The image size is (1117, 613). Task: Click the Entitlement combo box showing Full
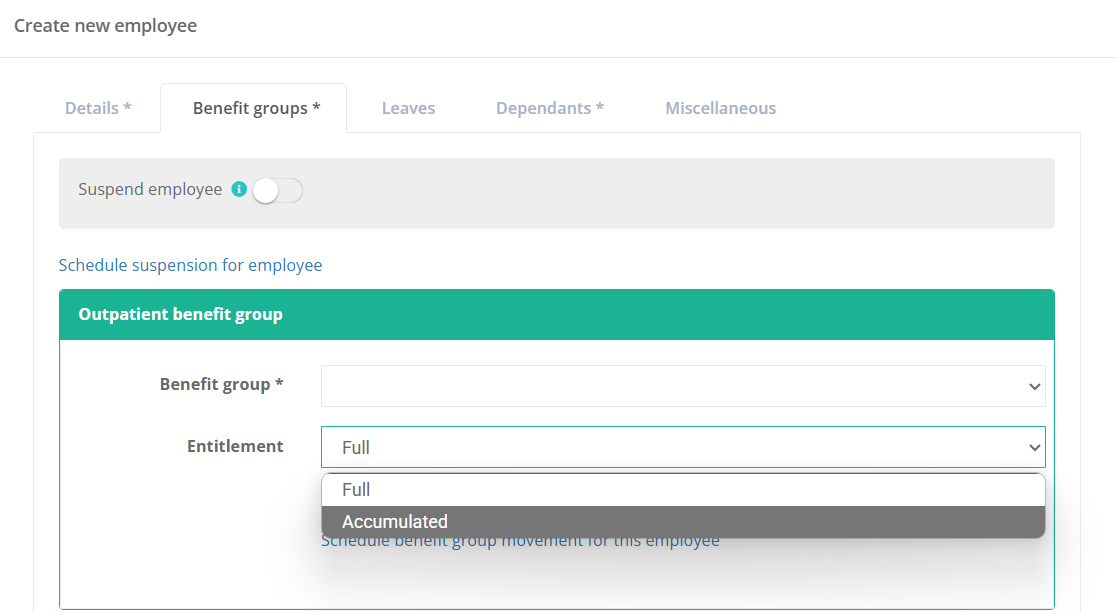[x=670, y=447]
